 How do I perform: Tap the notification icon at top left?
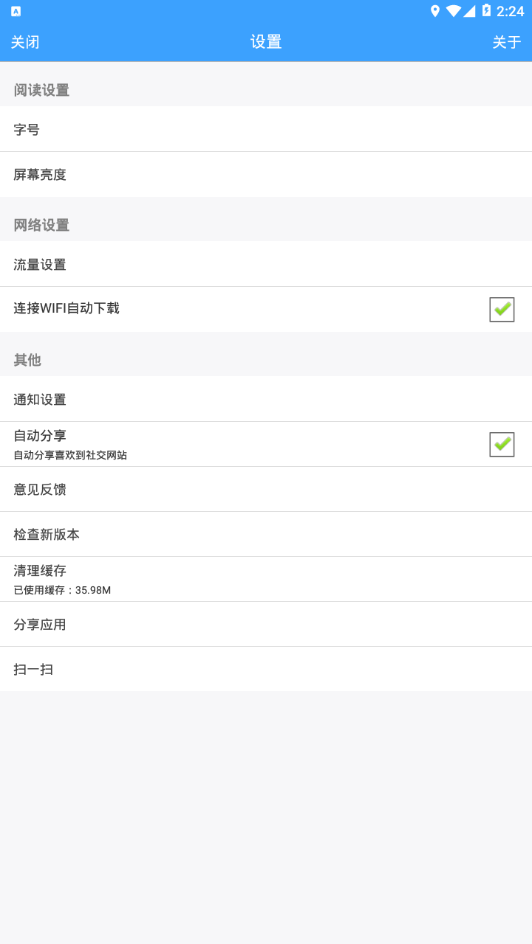(x=16, y=11)
